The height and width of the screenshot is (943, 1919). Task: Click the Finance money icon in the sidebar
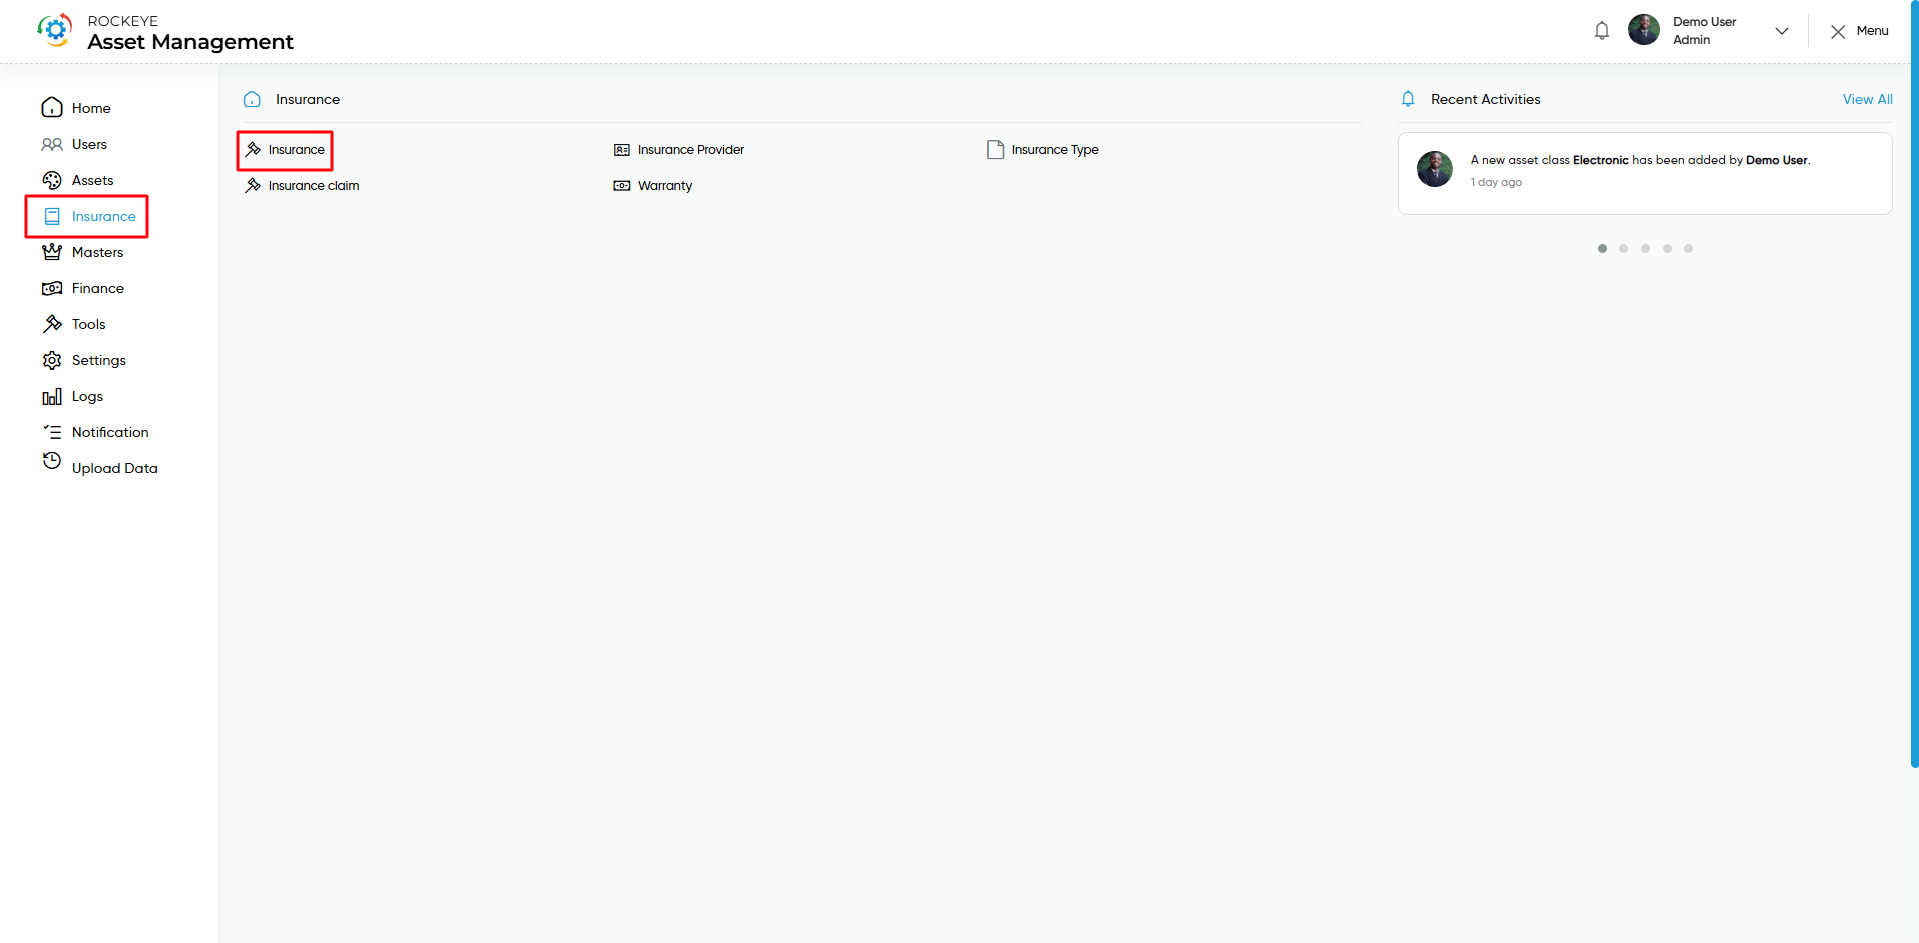tap(52, 288)
